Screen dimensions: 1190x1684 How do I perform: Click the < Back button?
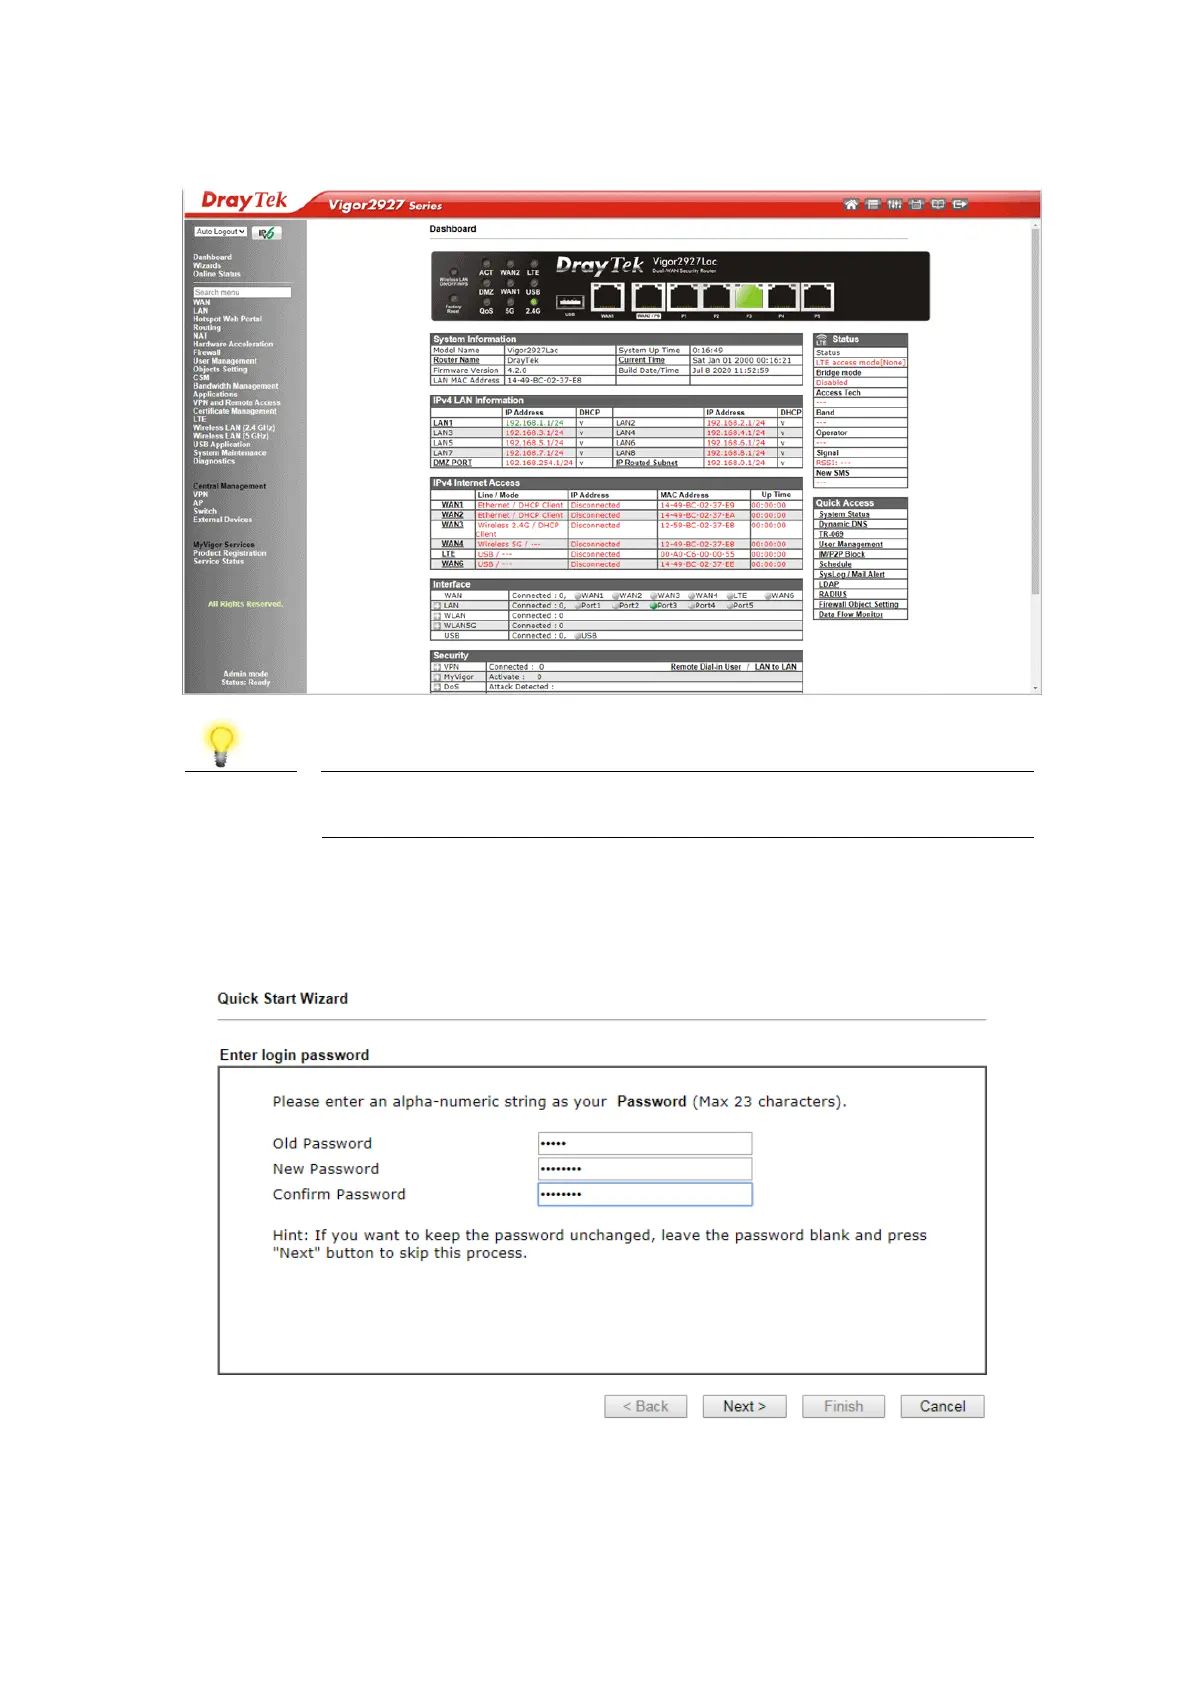click(x=646, y=1406)
